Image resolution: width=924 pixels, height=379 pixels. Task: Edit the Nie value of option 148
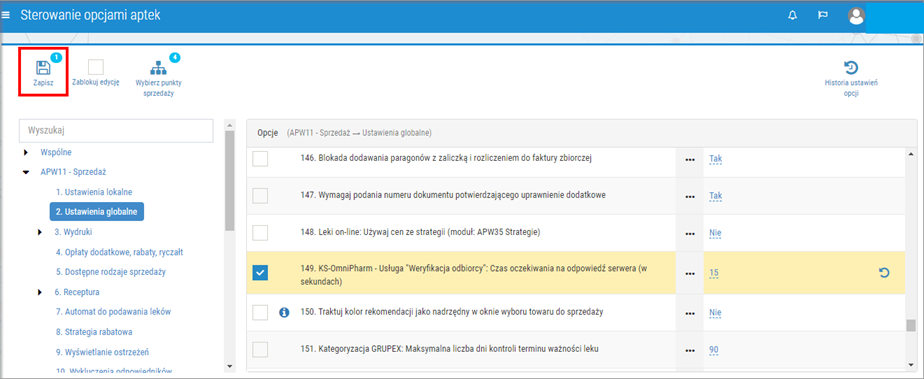tap(715, 232)
